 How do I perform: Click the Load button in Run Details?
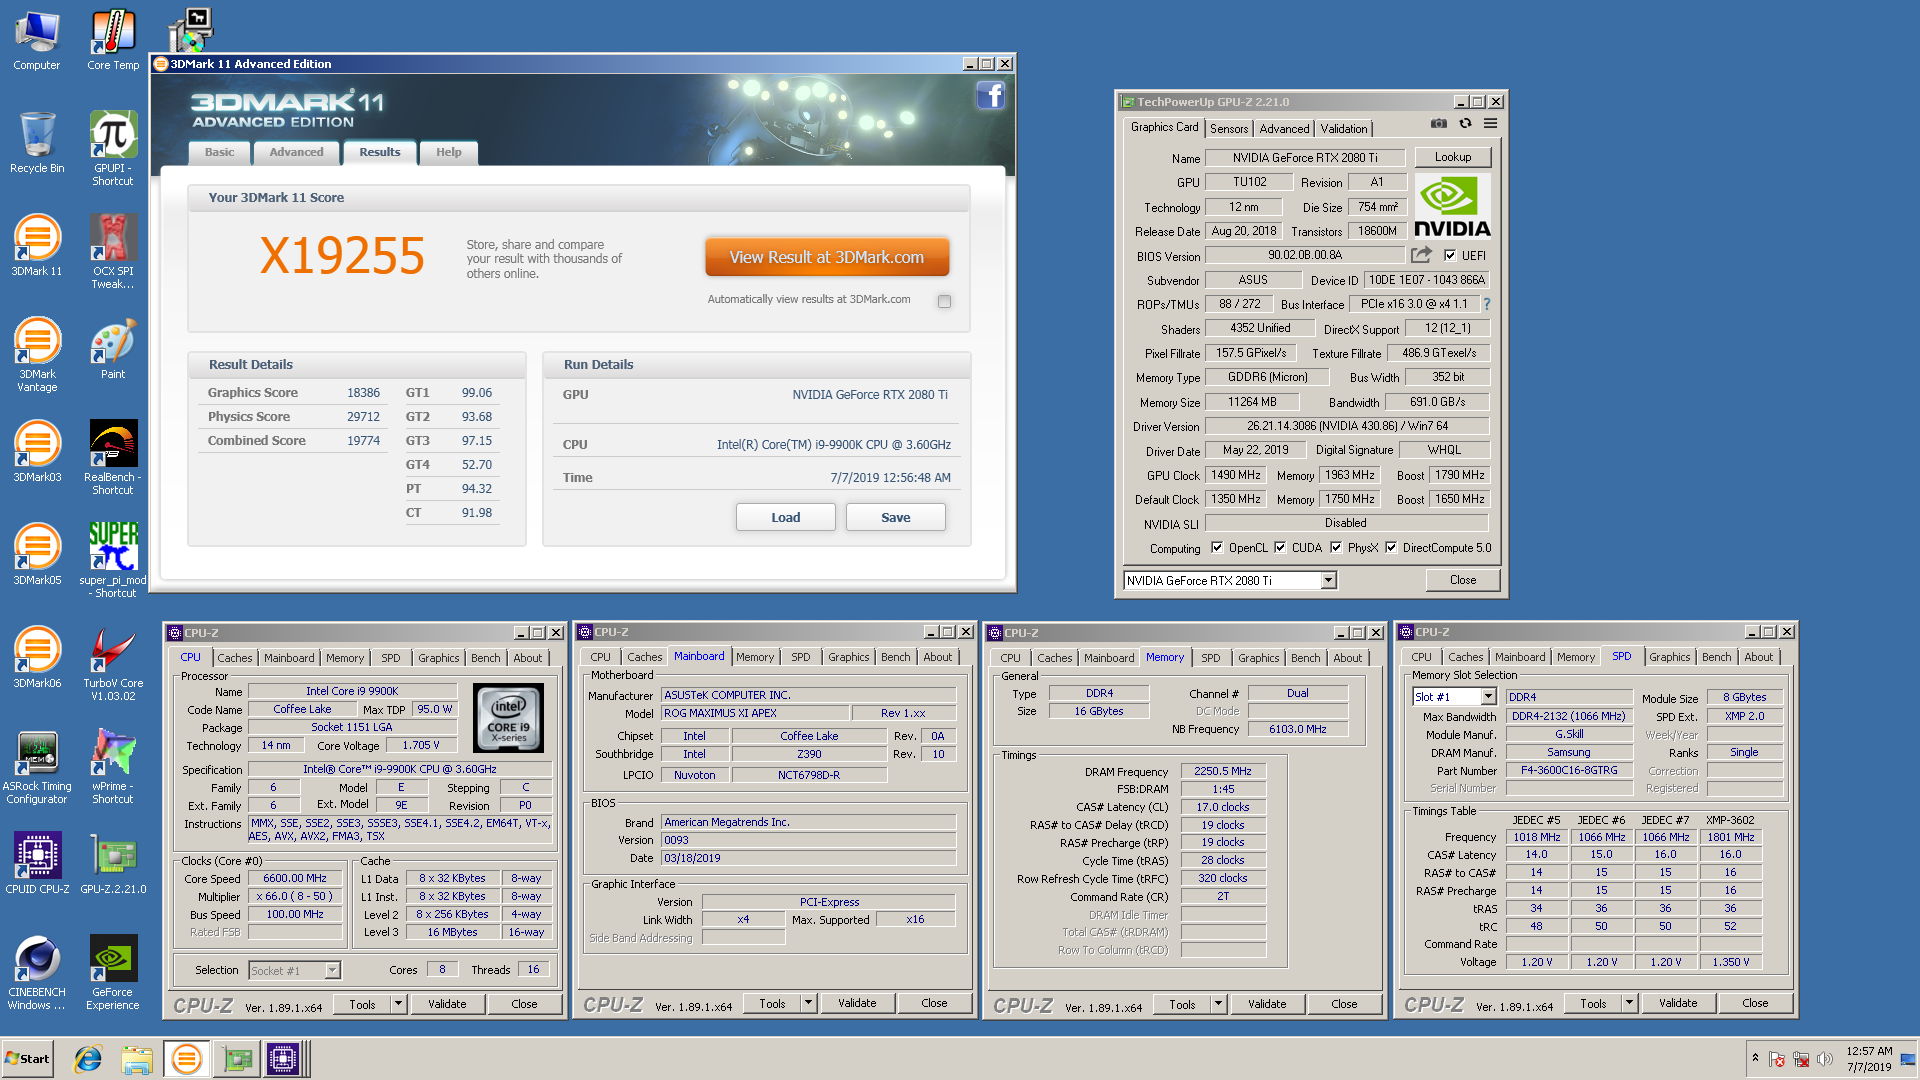[x=785, y=517]
